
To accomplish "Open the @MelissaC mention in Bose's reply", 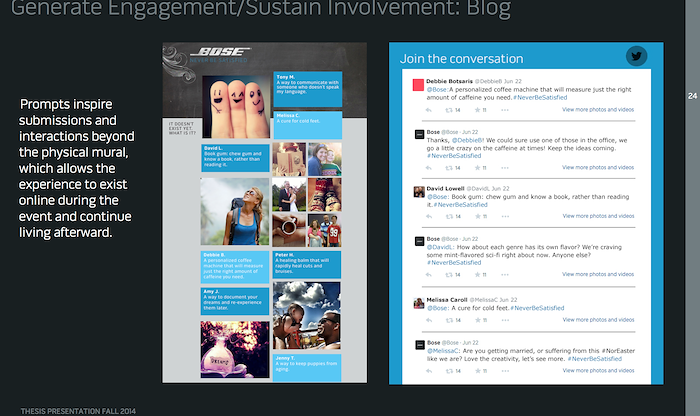I will pos(443,351).
